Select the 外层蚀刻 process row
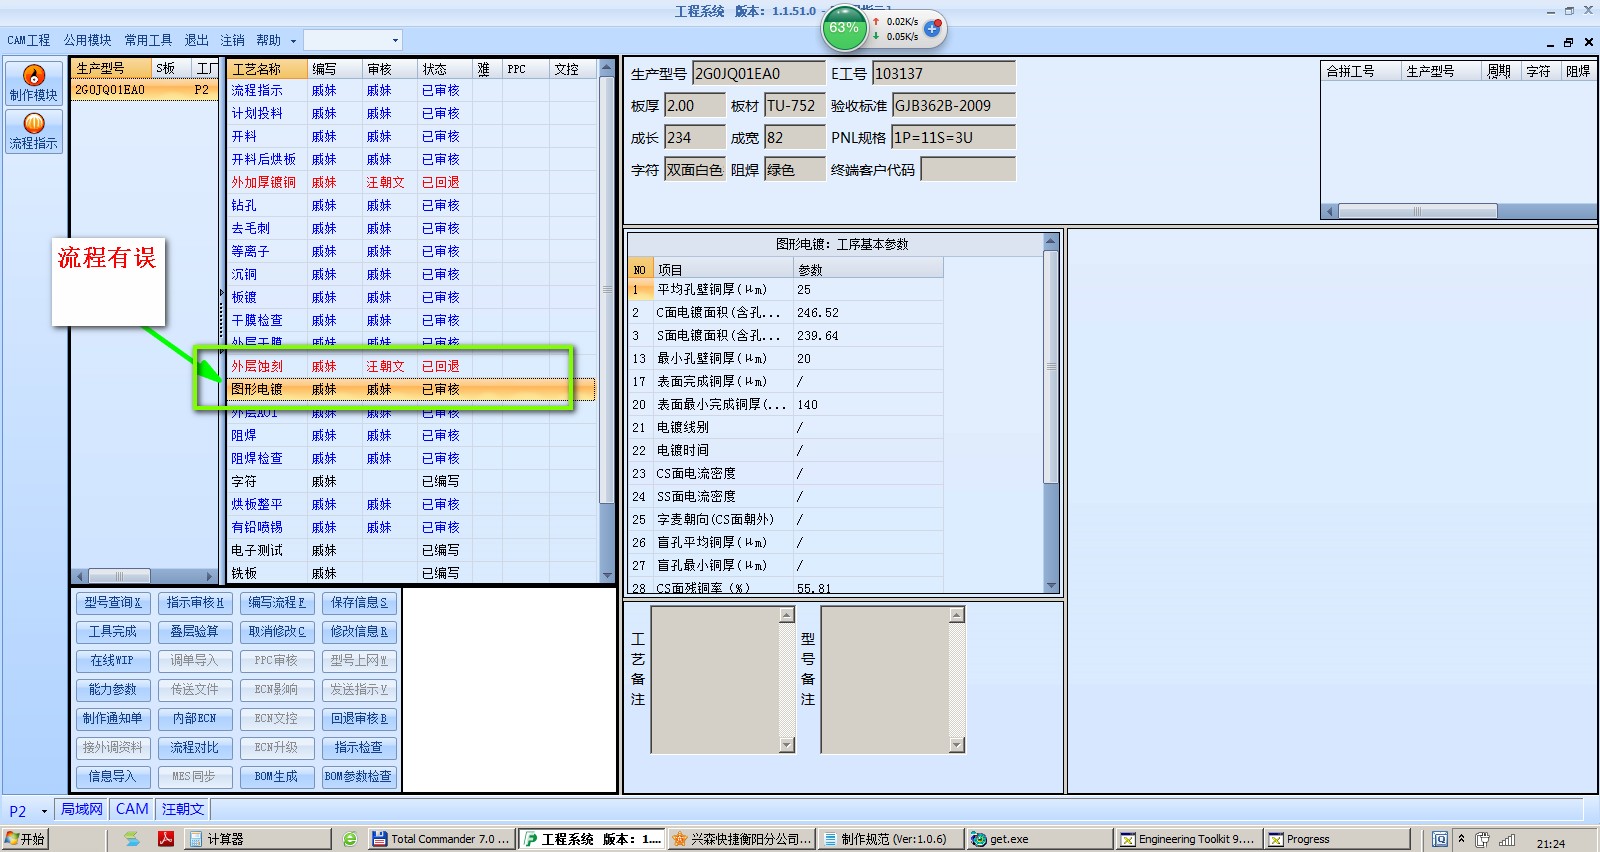Viewport: 1600px width, 852px height. pos(412,366)
